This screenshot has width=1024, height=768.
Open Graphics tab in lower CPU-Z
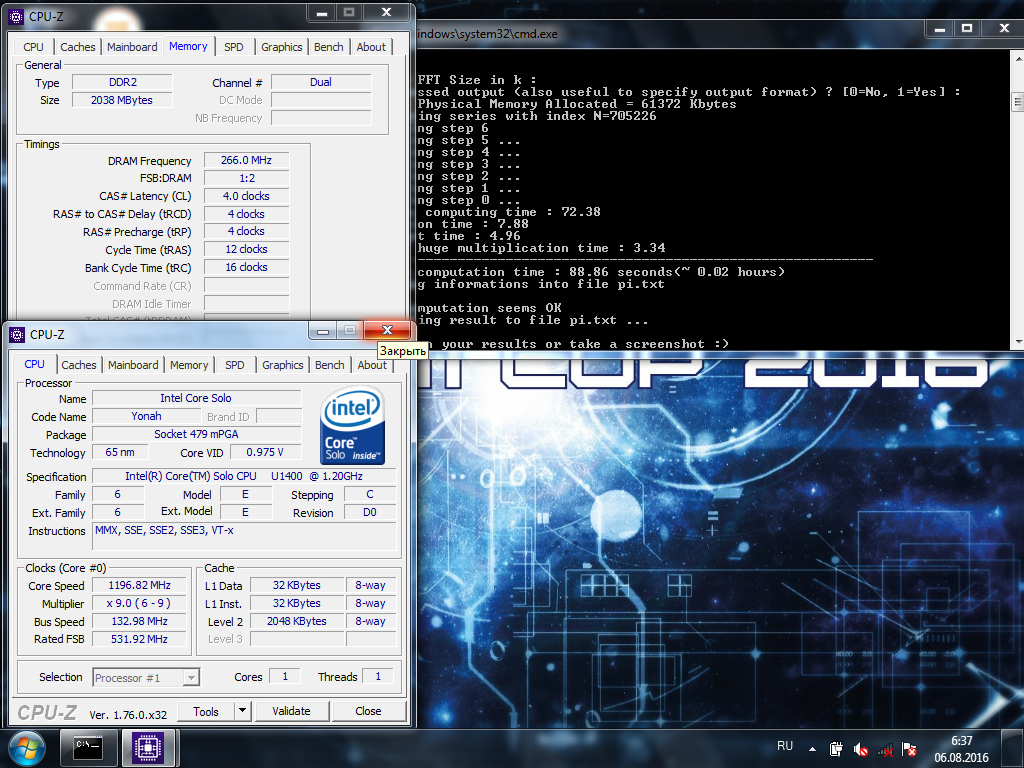tap(282, 365)
